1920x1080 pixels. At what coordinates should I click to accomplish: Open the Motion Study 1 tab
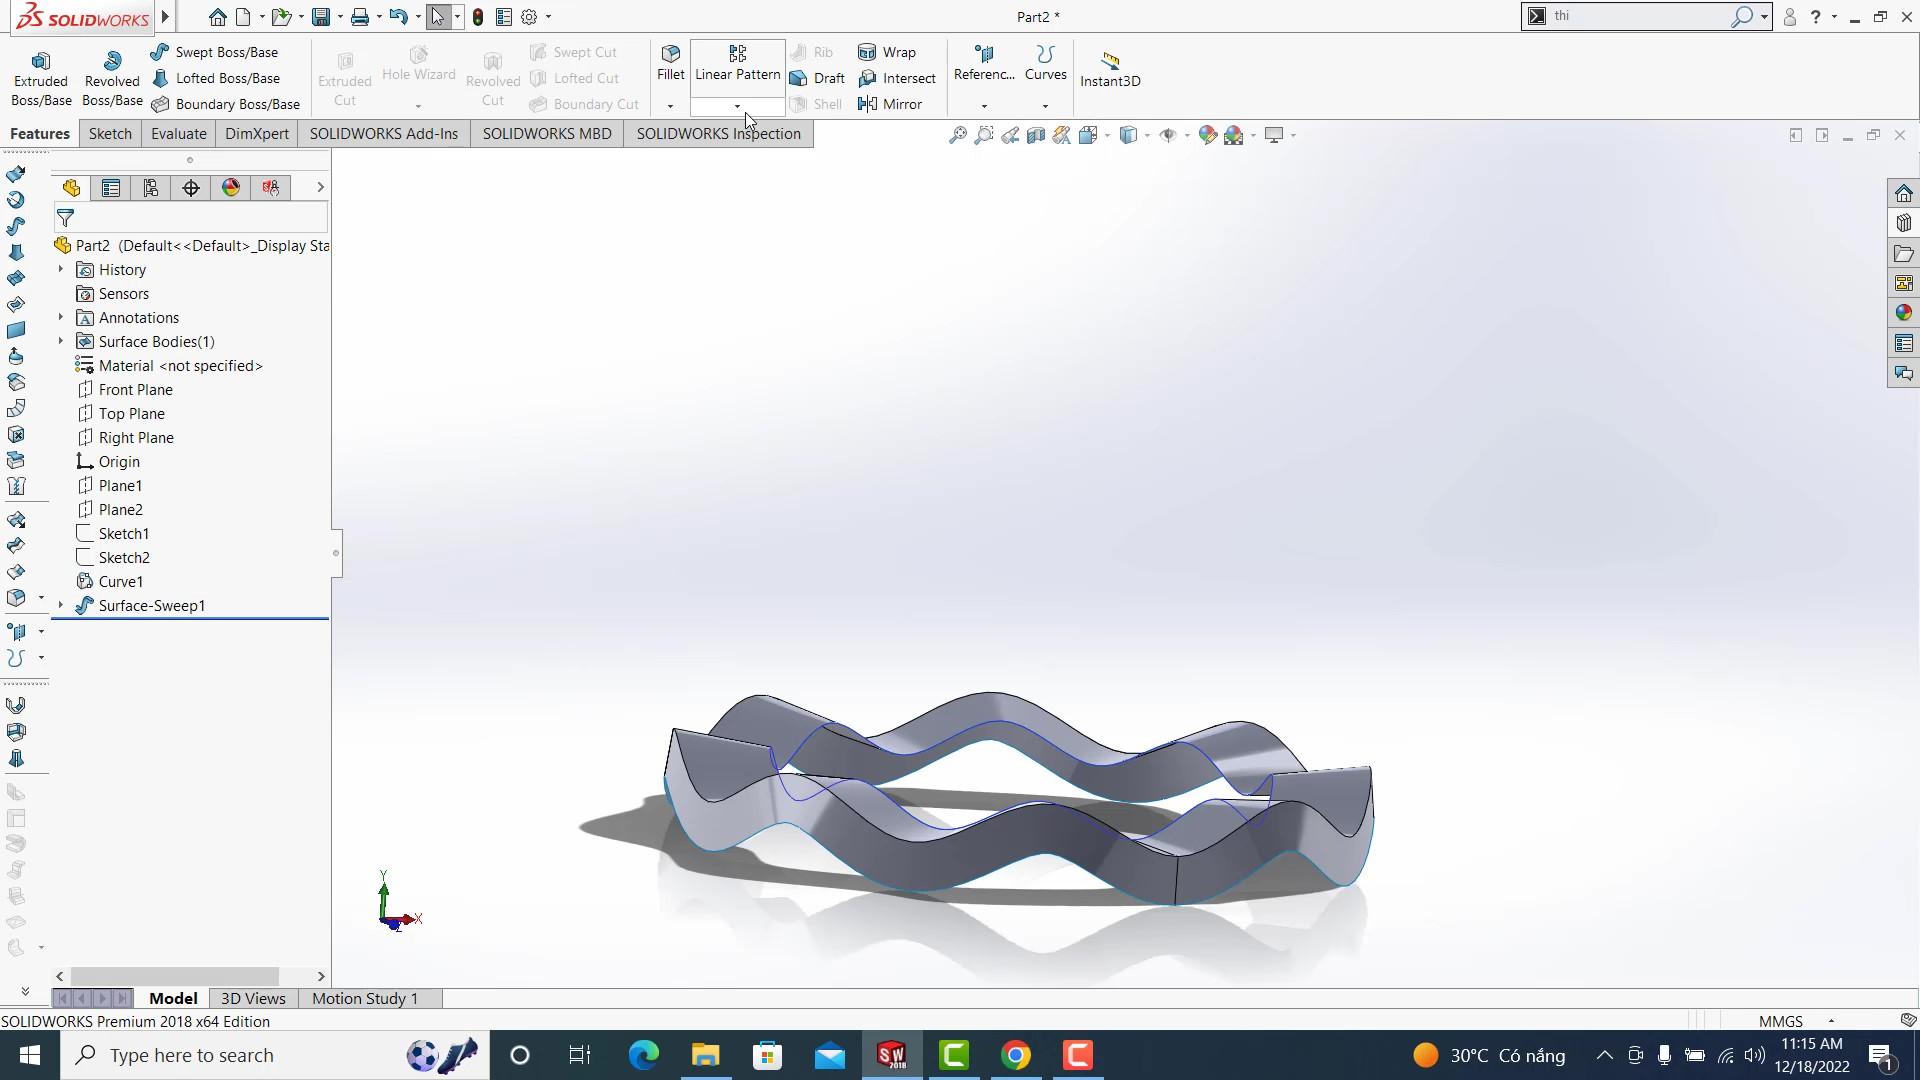coord(365,999)
